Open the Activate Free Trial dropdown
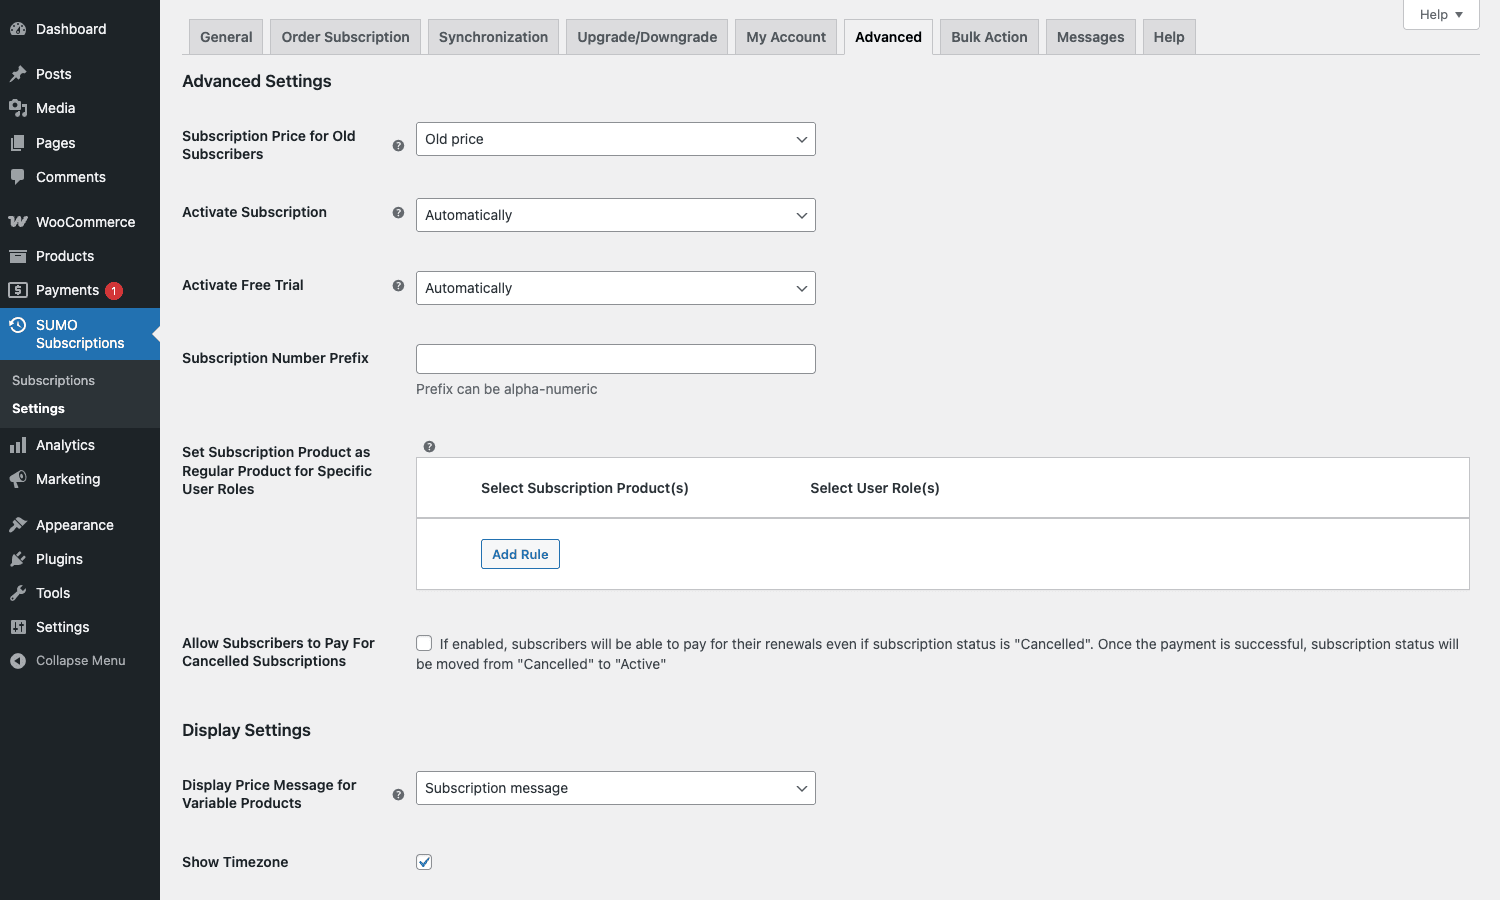Screen dimensions: 1500x900 pos(616,288)
